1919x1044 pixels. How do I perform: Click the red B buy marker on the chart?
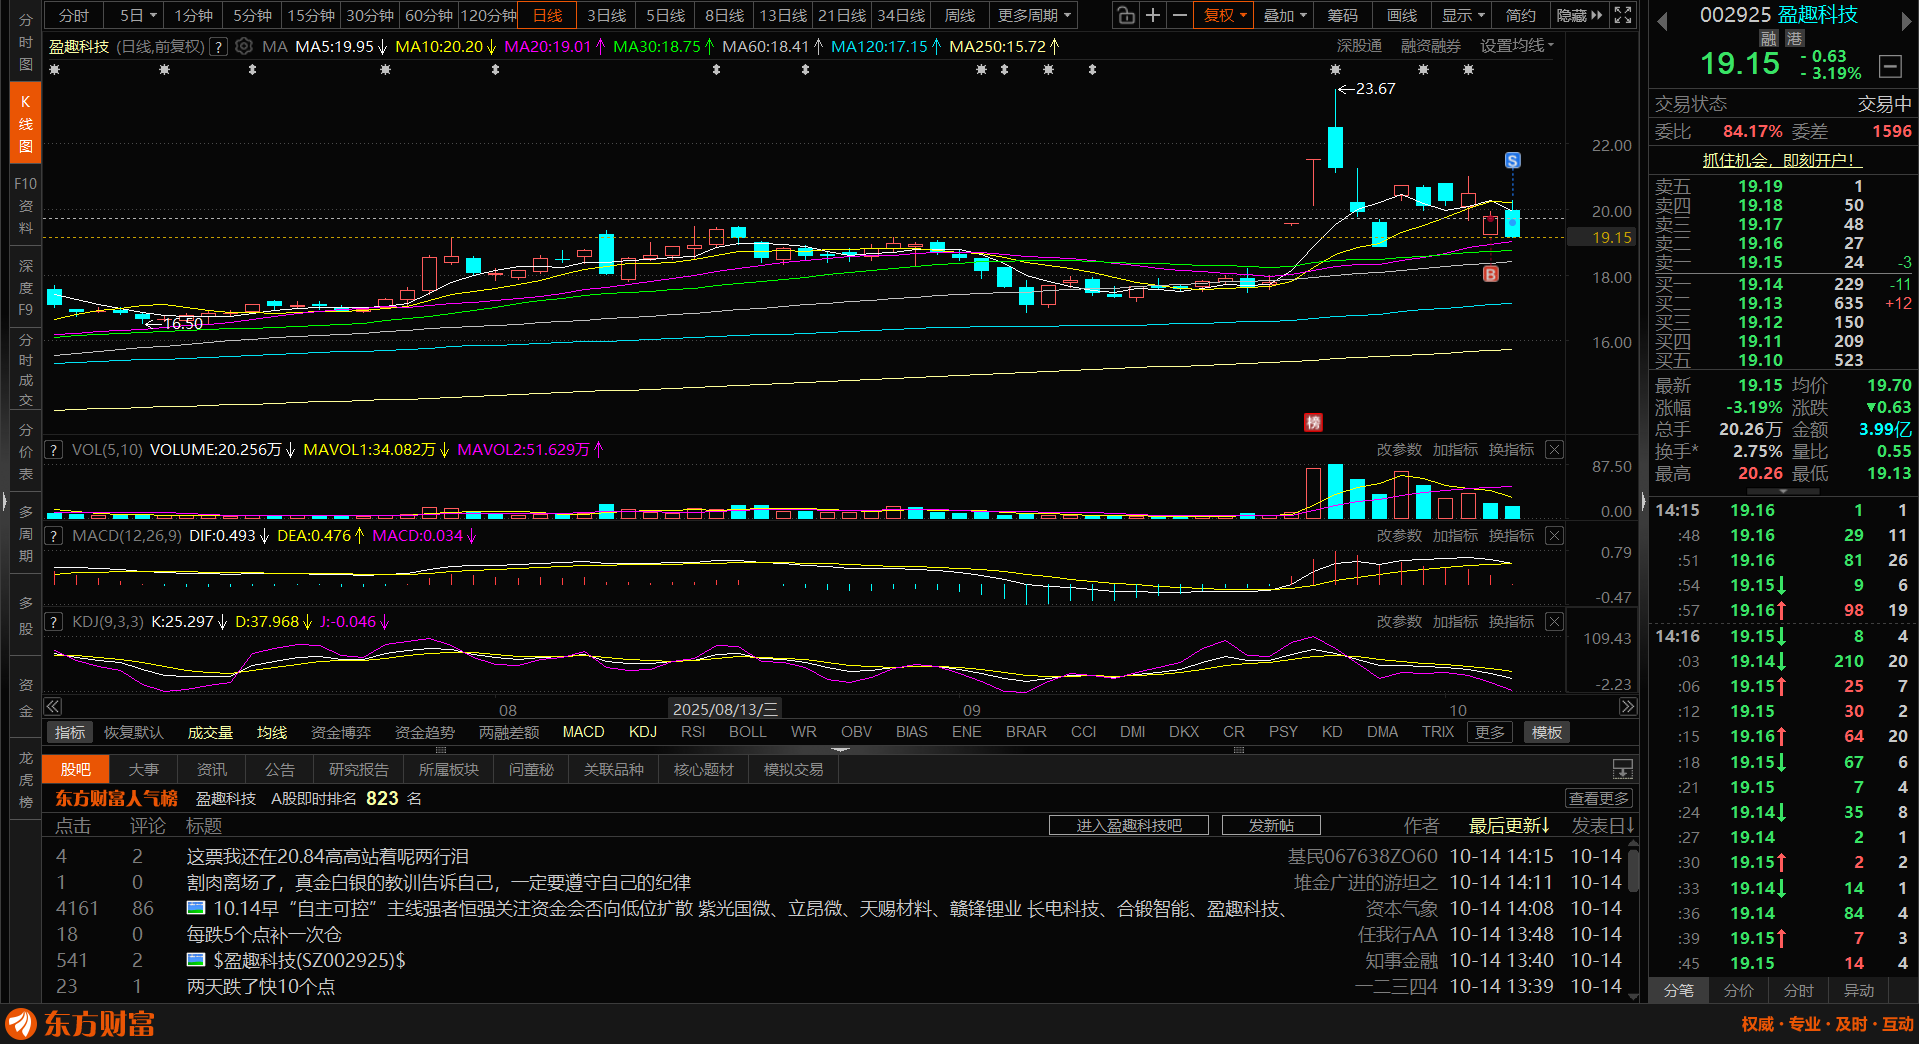pyautogui.click(x=1491, y=274)
